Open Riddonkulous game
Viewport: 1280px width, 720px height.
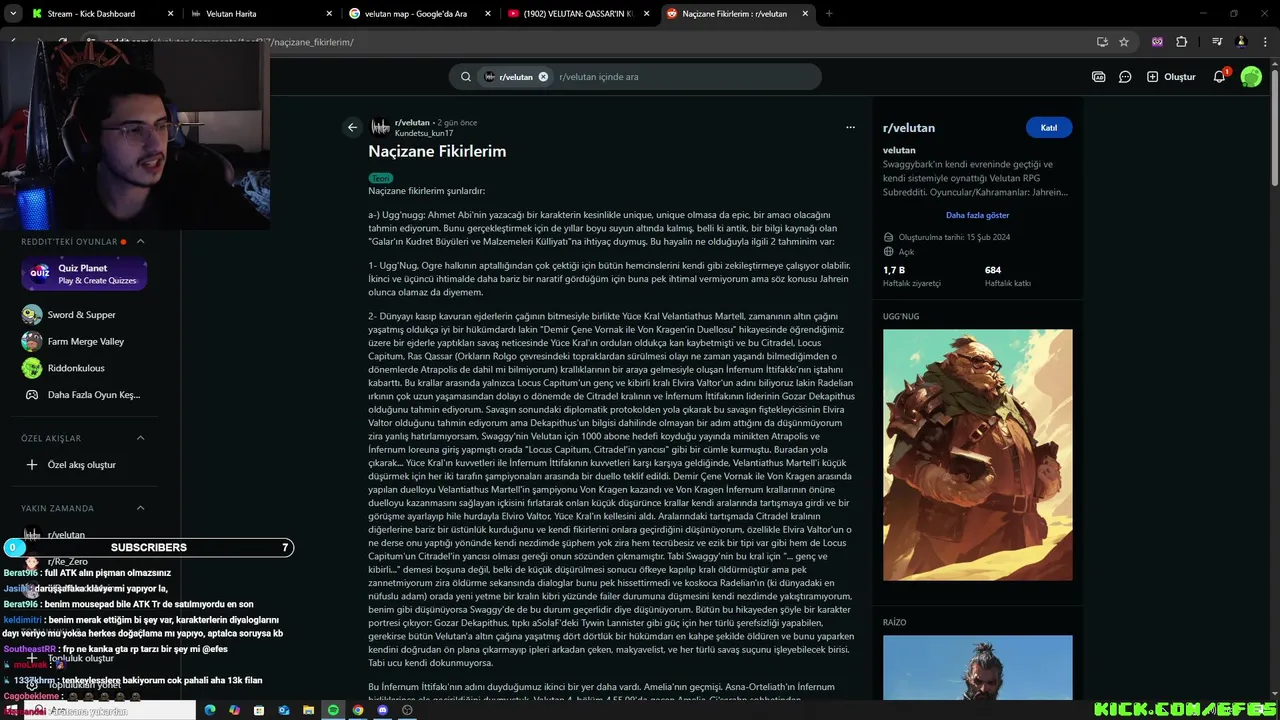(76, 368)
